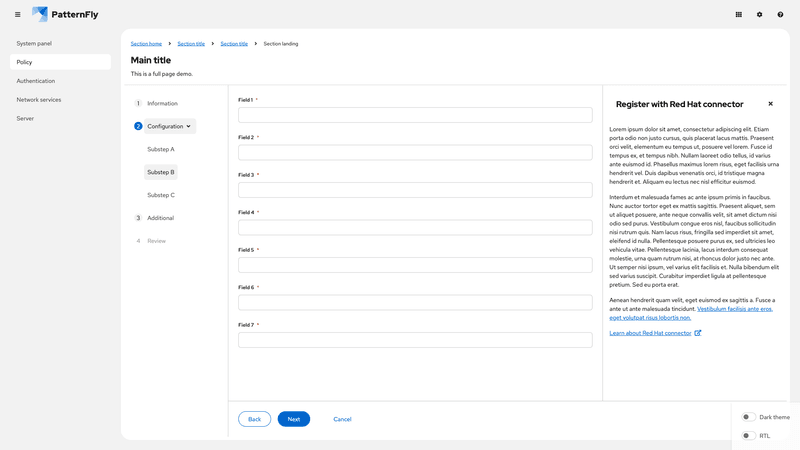800x450 pixels.
Task: Click the Next button
Action: tap(294, 419)
